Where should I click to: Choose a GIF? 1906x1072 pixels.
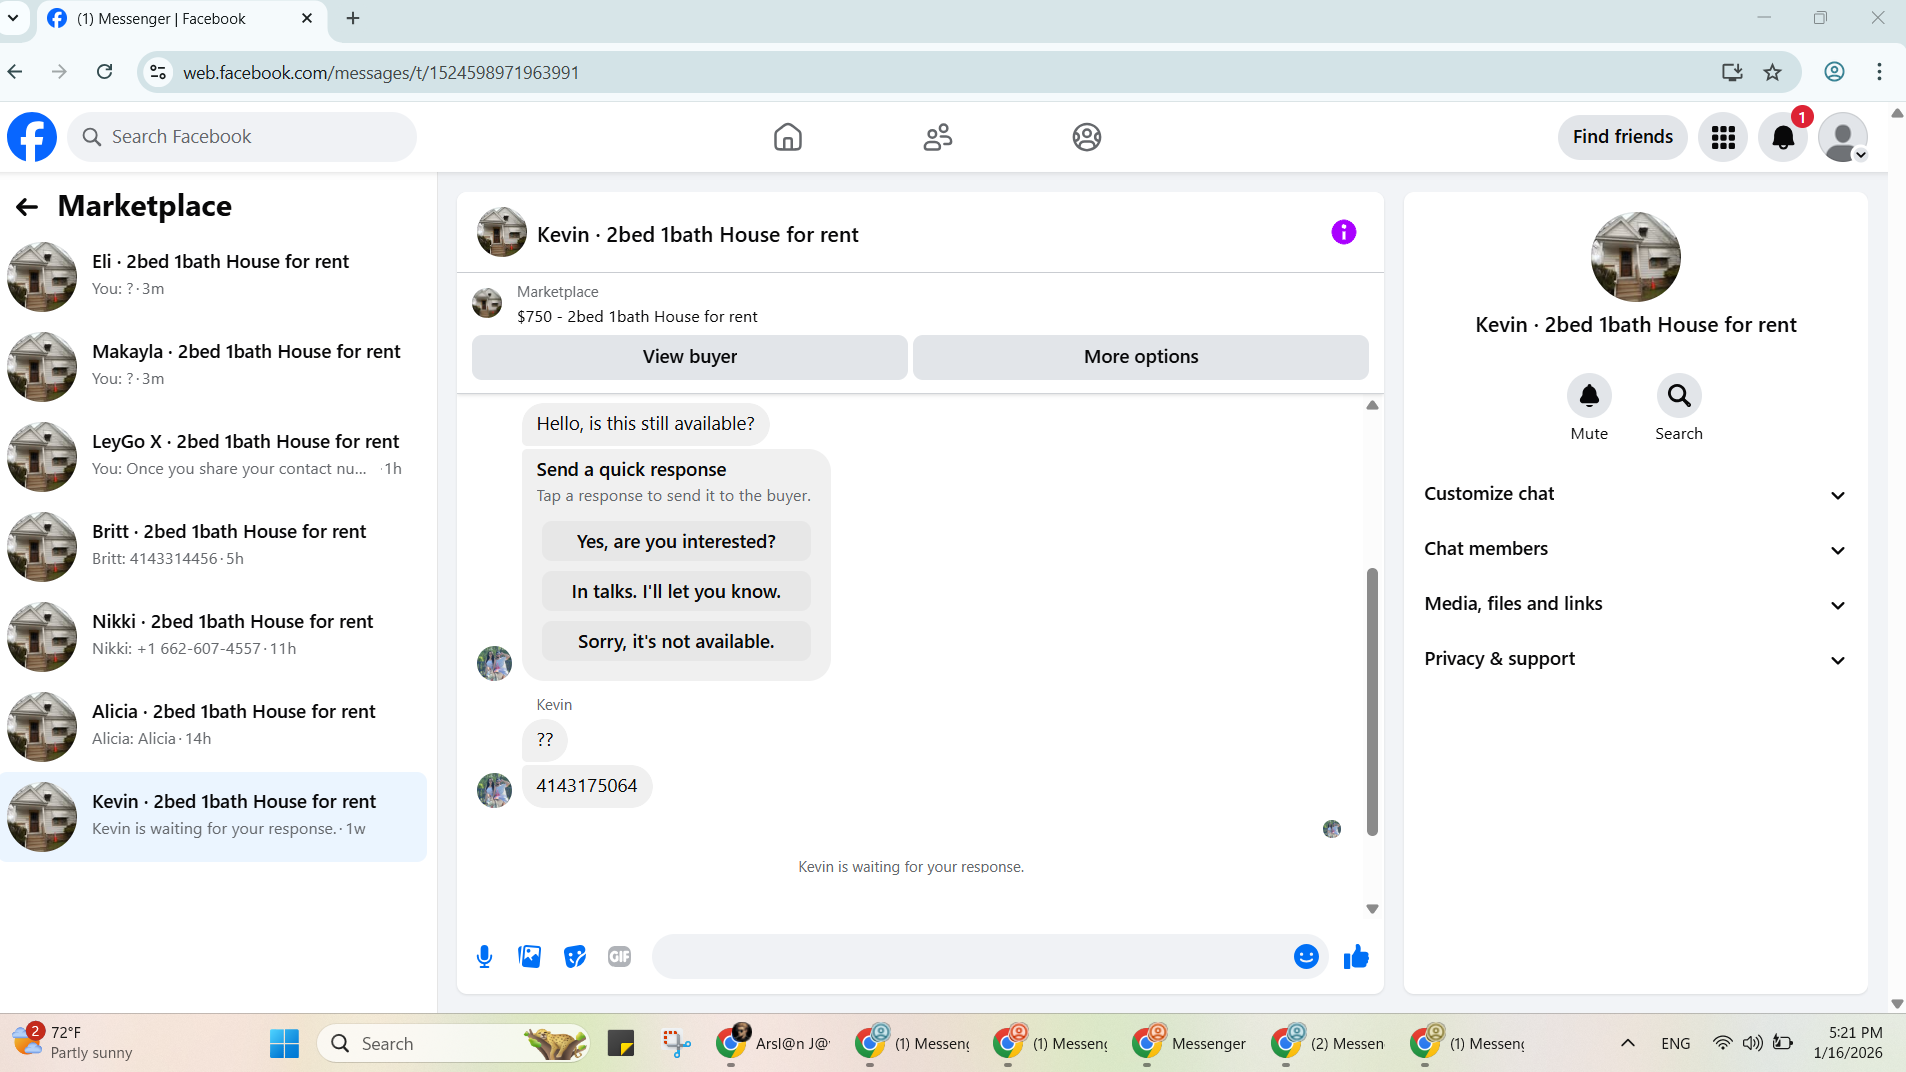(x=620, y=957)
